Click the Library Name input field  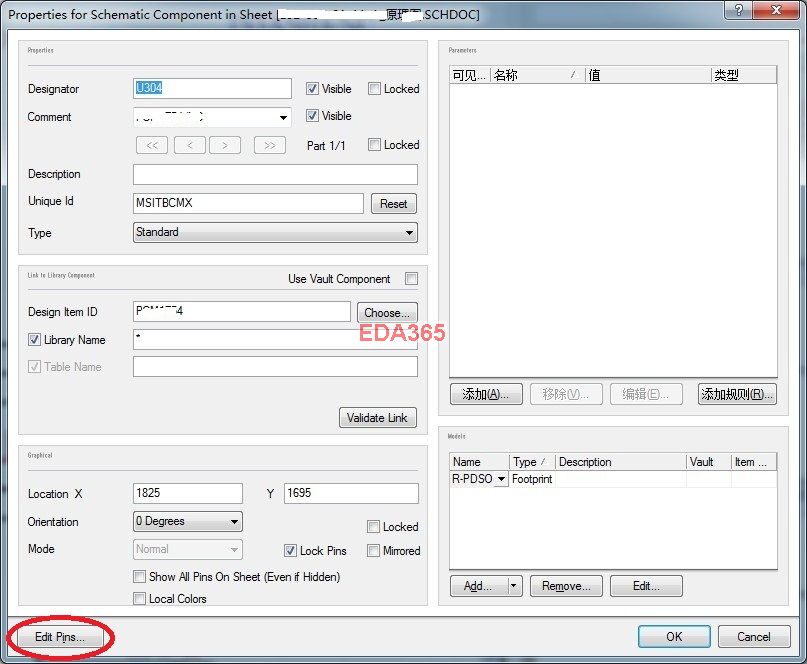tap(275, 340)
